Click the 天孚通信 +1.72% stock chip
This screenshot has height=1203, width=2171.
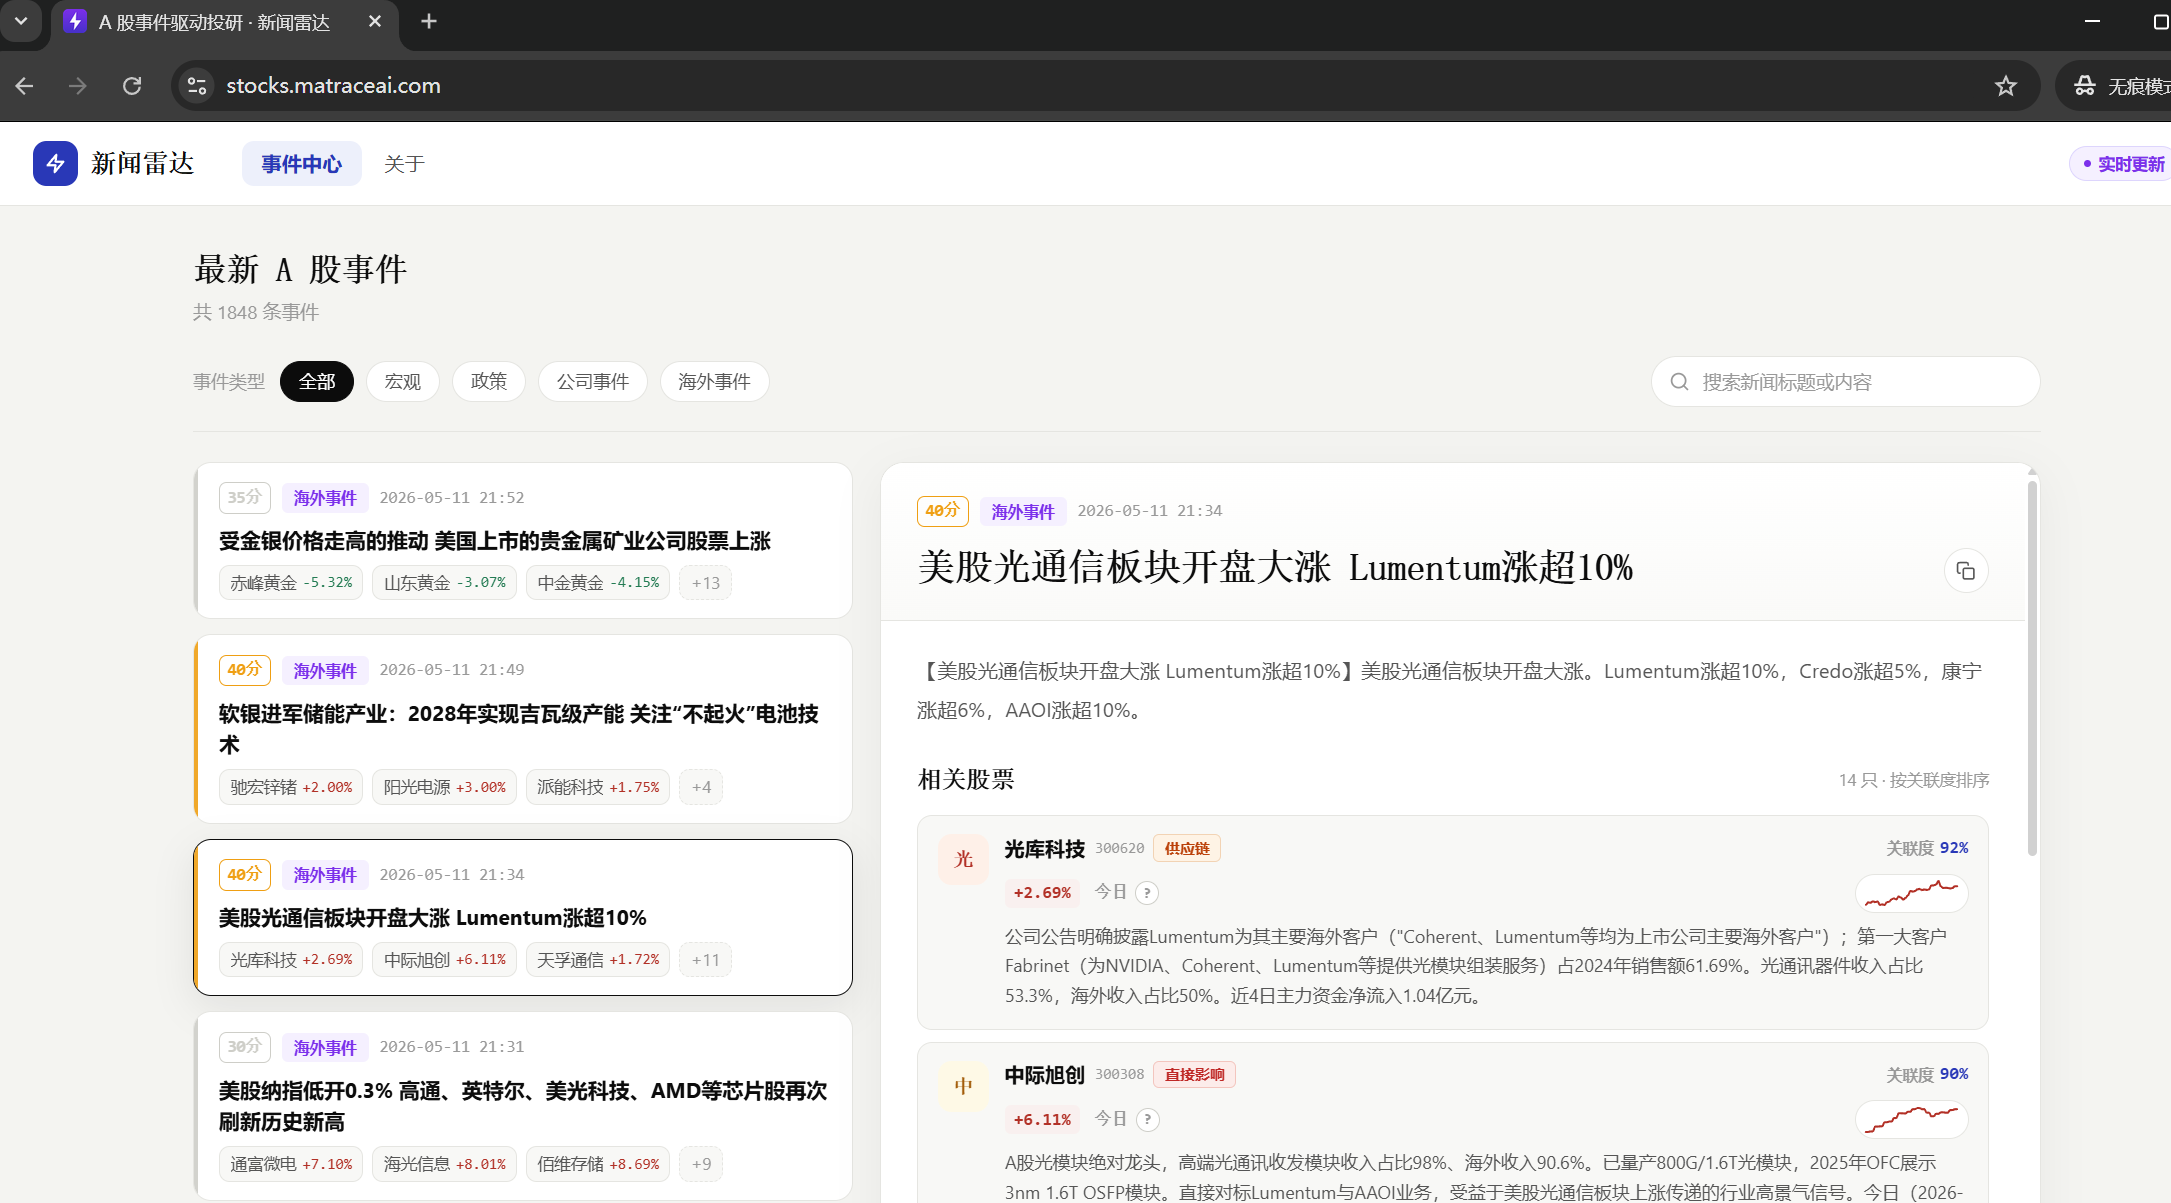[x=598, y=960]
